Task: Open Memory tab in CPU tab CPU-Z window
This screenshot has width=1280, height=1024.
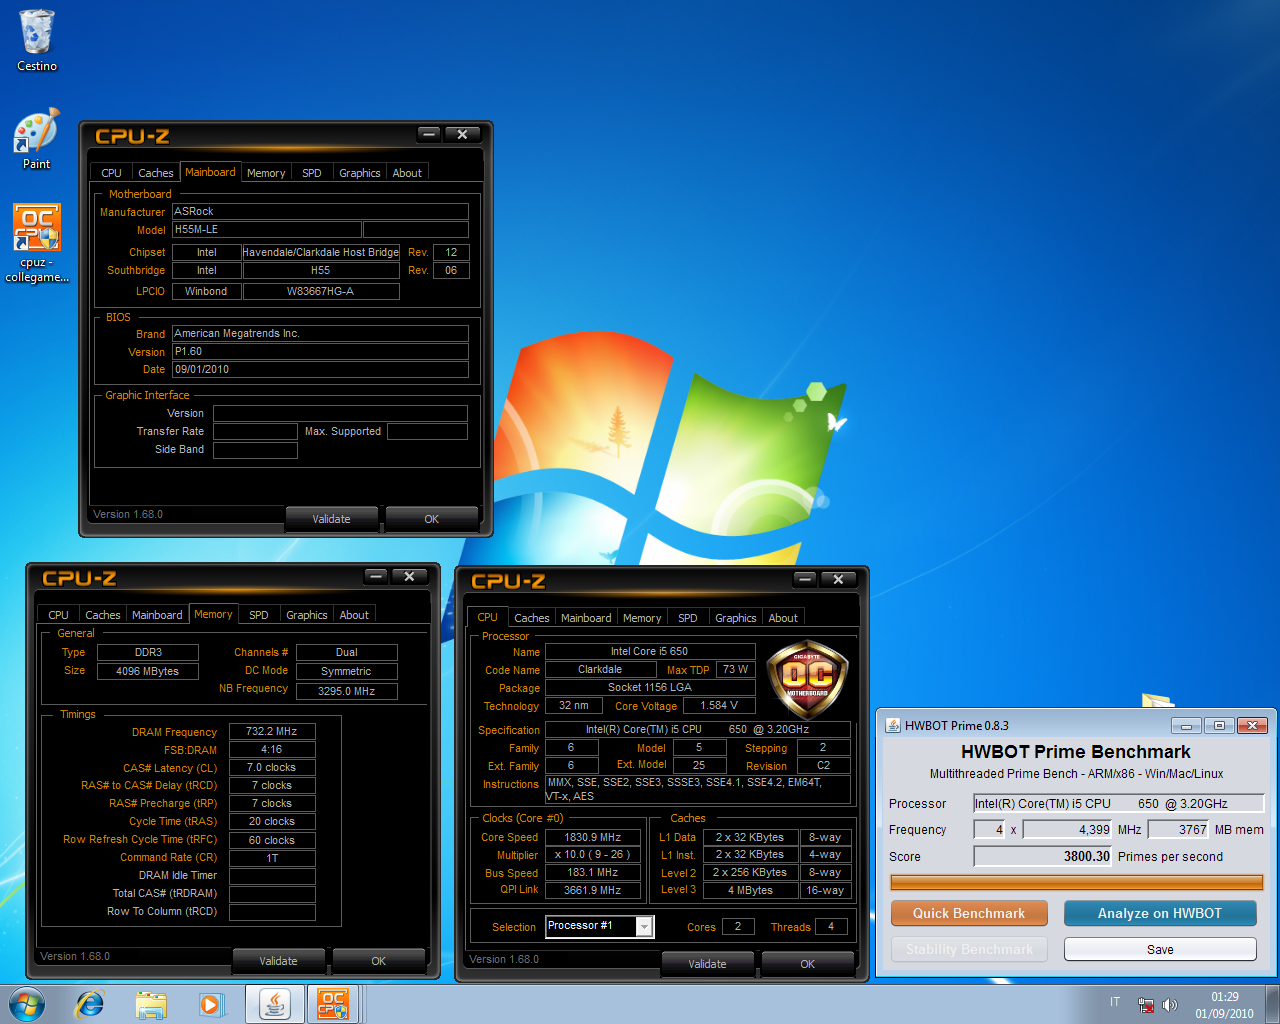Action: (642, 618)
